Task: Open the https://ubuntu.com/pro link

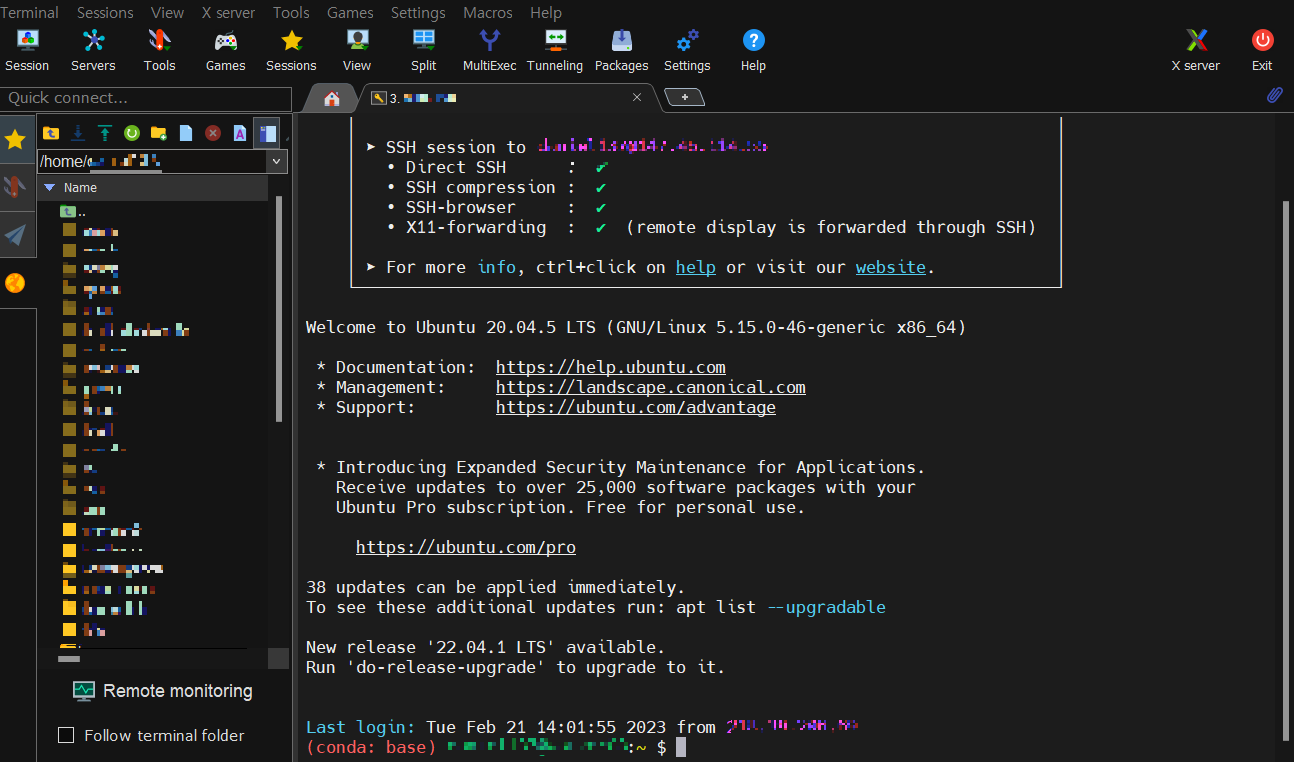Action: pyautogui.click(x=466, y=547)
